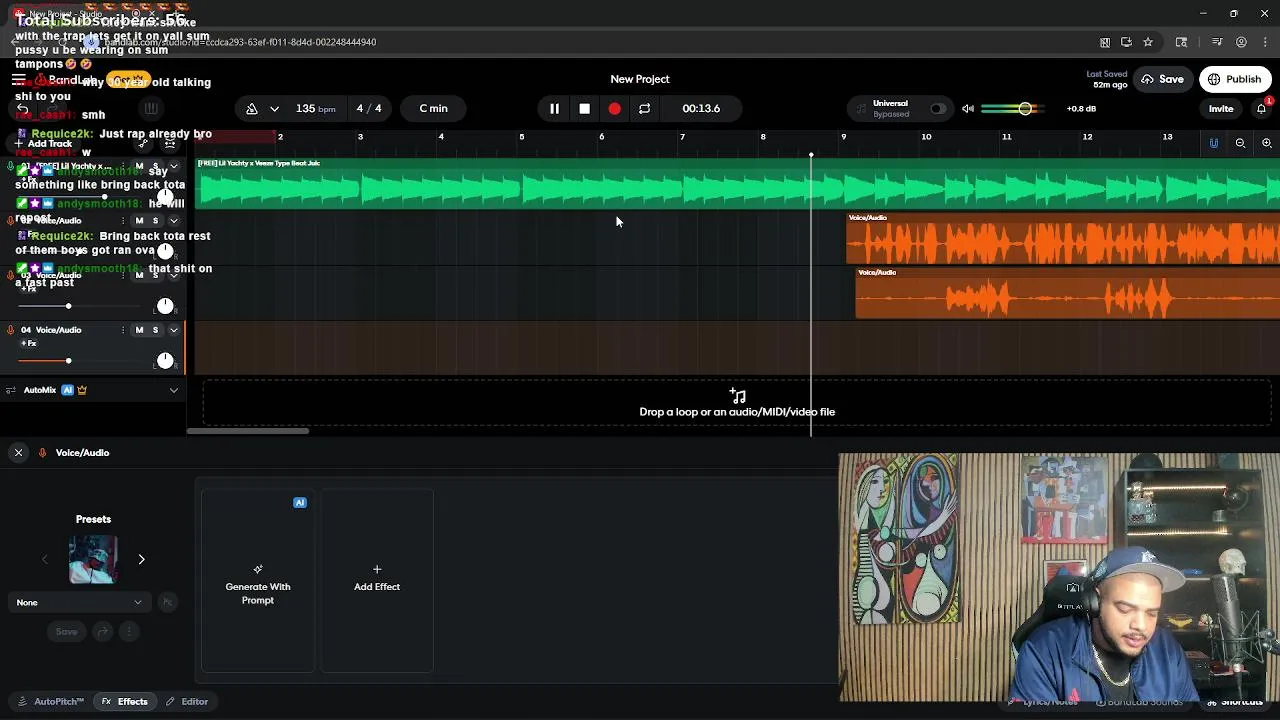This screenshot has height=720, width=1280.
Task: Invite collaborators with Invite button
Action: coord(1221,108)
